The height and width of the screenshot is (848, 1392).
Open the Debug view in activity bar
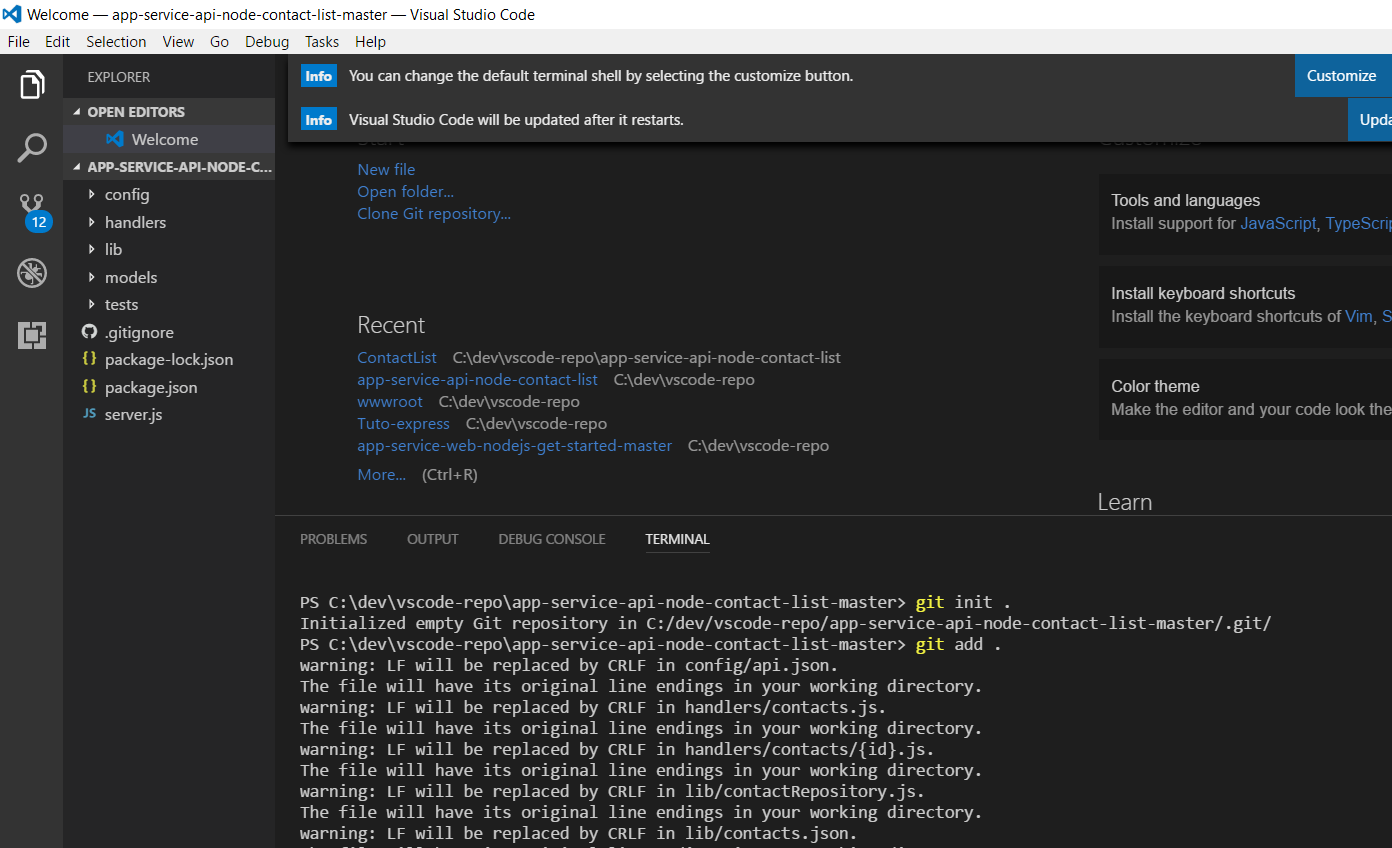click(x=32, y=273)
